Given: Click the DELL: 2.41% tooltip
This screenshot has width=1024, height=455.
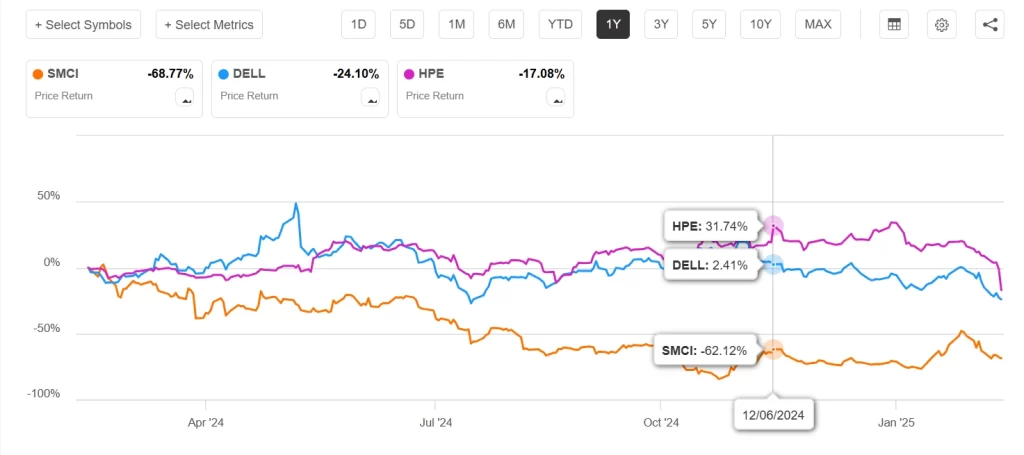Looking at the screenshot, I should click(710, 265).
